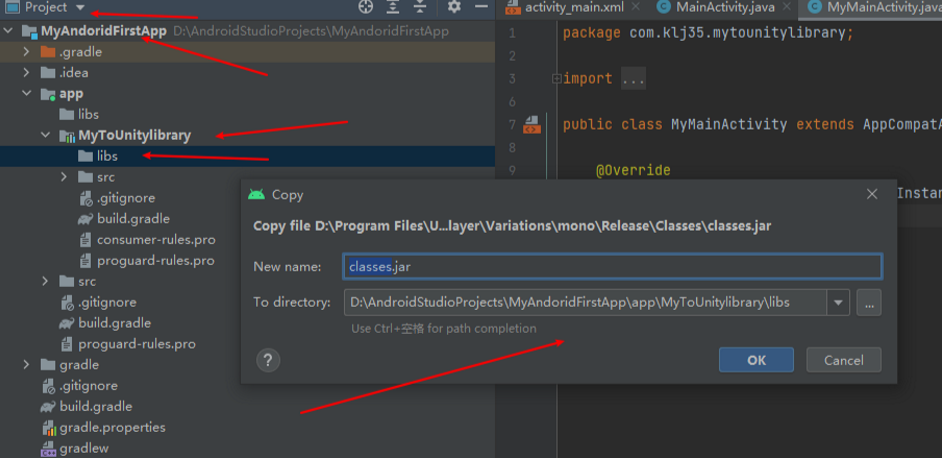Click the gradlew file icon
The image size is (942, 458).
click(47, 448)
